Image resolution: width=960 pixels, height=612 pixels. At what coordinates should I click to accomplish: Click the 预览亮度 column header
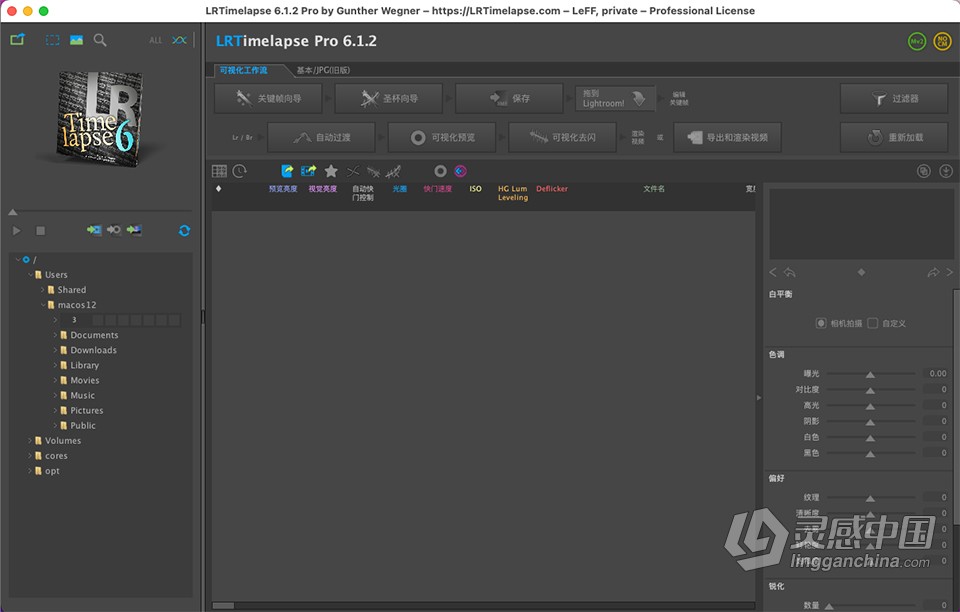pyautogui.click(x=283, y=189)
